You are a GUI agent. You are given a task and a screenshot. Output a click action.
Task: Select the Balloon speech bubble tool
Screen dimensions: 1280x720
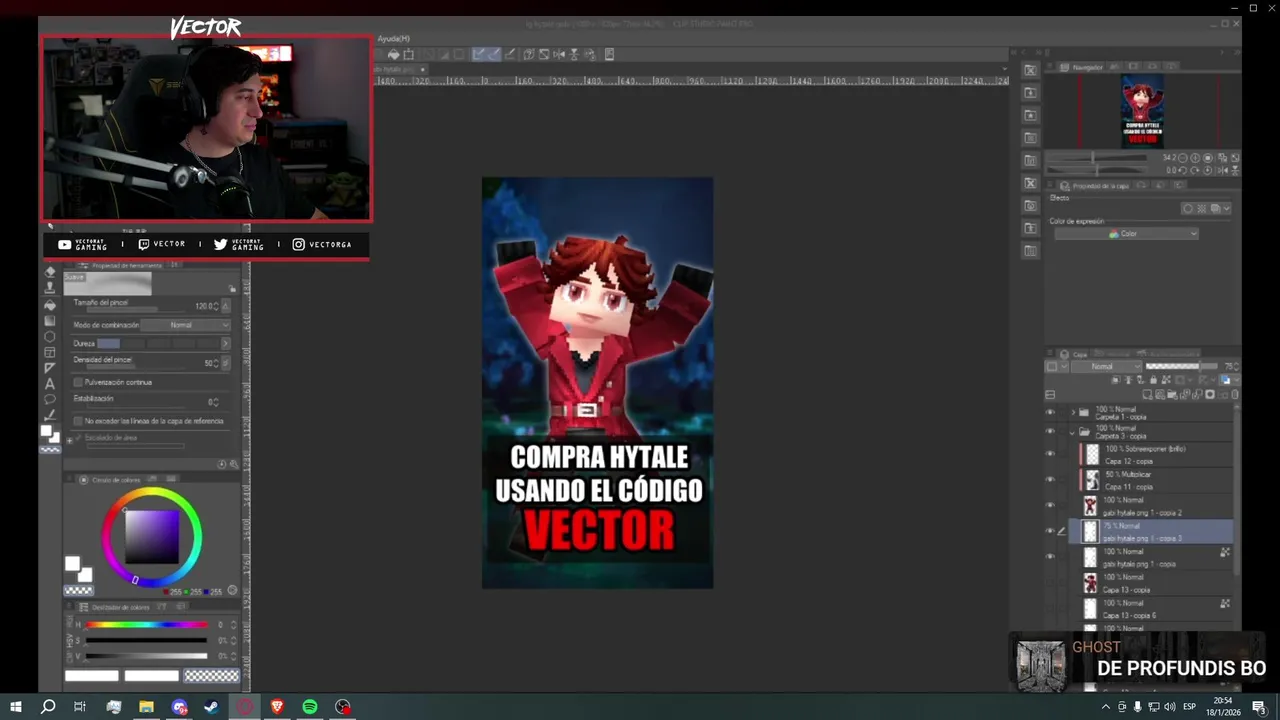point(50,399)
